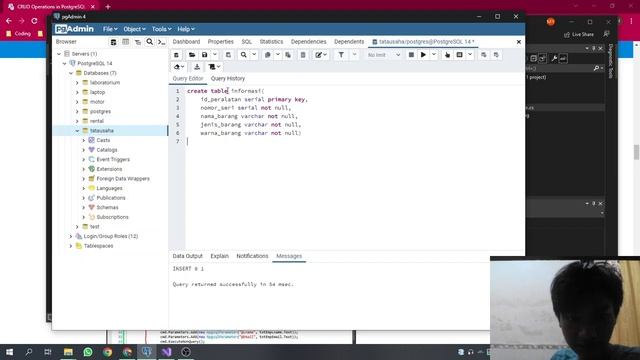Expand the postgres database node
This screenshot has height=360, width=640.
77,111
